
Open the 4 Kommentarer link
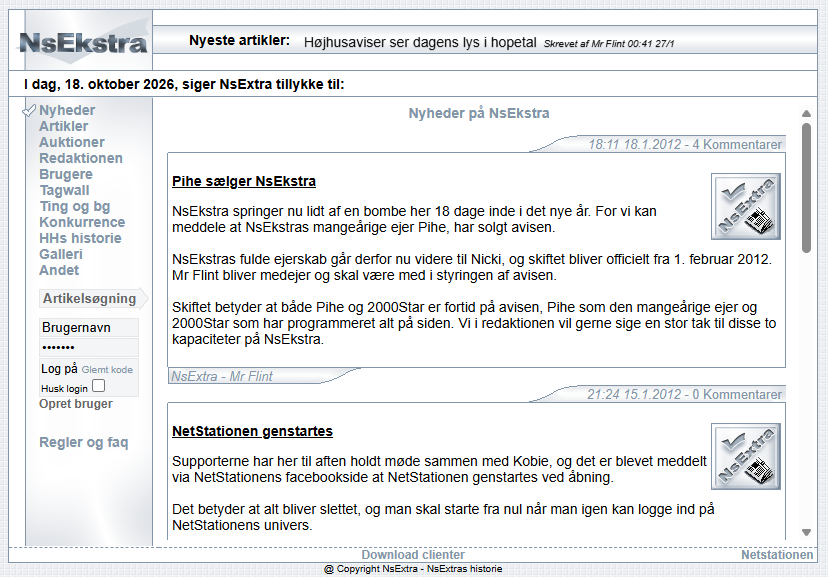coord(737,145)
